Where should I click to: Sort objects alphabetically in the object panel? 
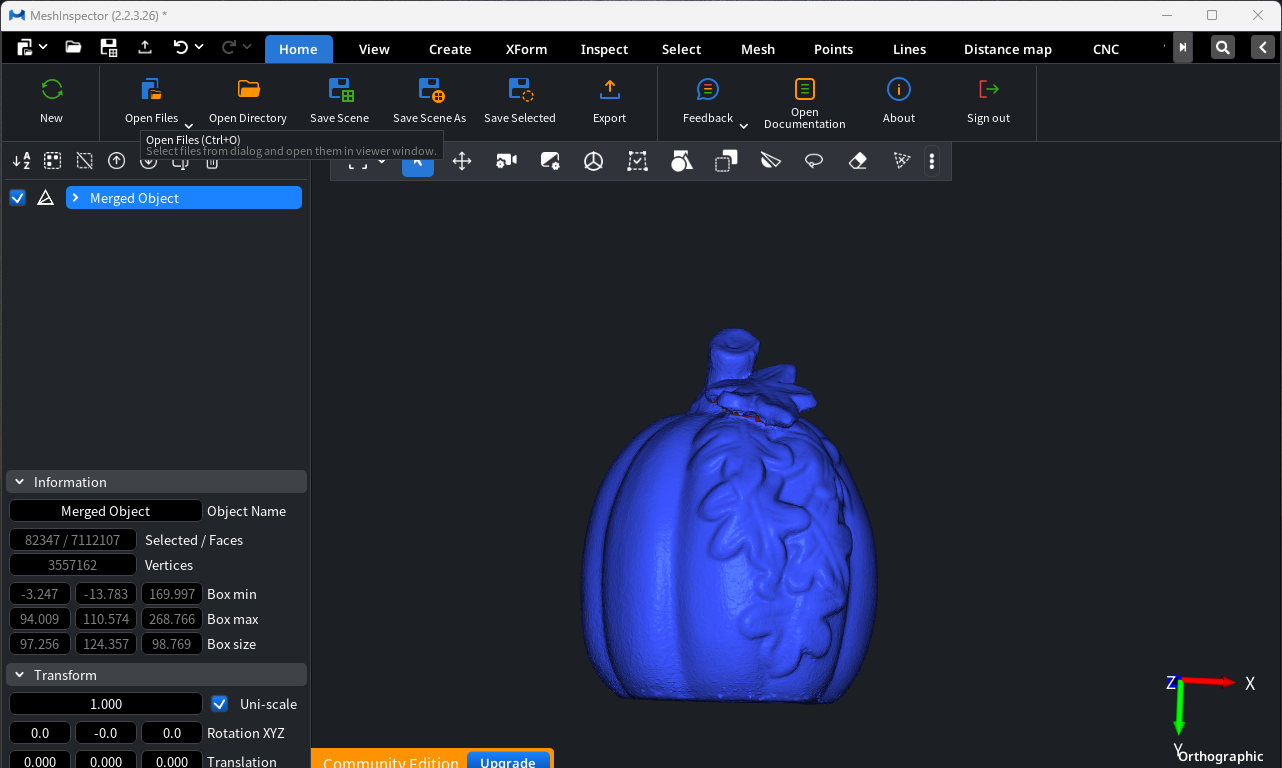tap(21, 161)
